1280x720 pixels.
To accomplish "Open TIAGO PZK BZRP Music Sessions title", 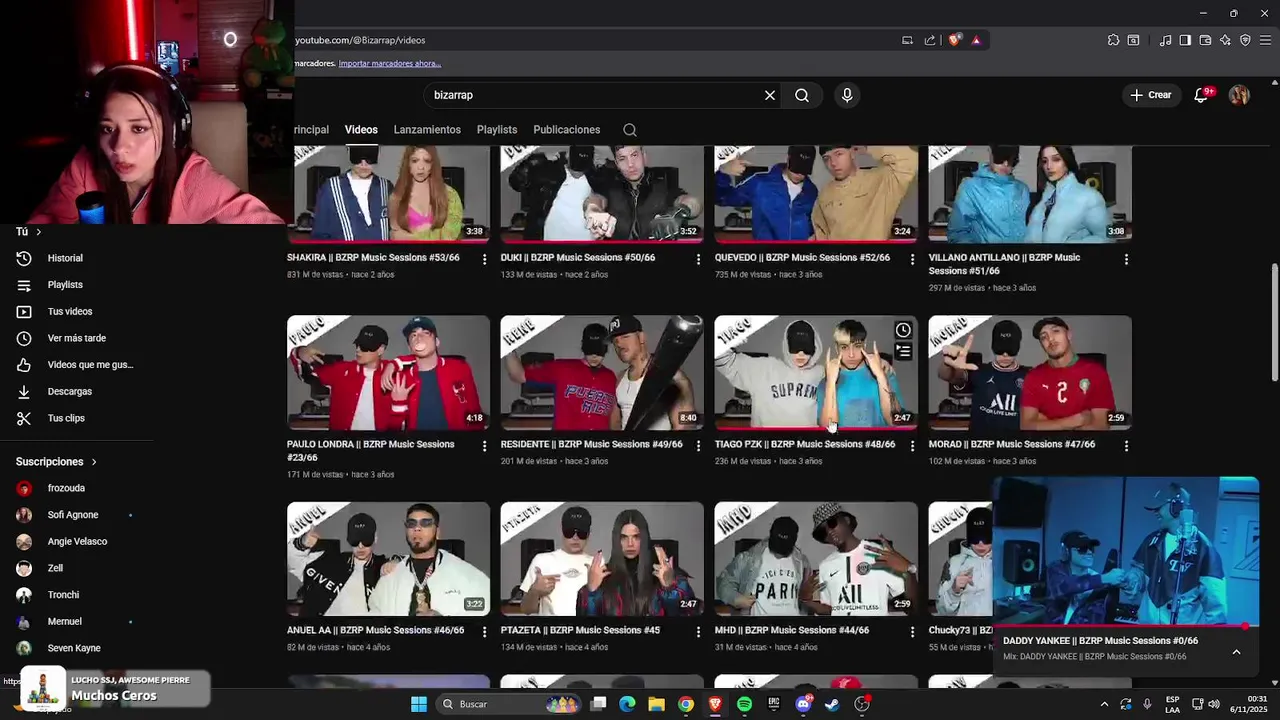I will (805, 444).
